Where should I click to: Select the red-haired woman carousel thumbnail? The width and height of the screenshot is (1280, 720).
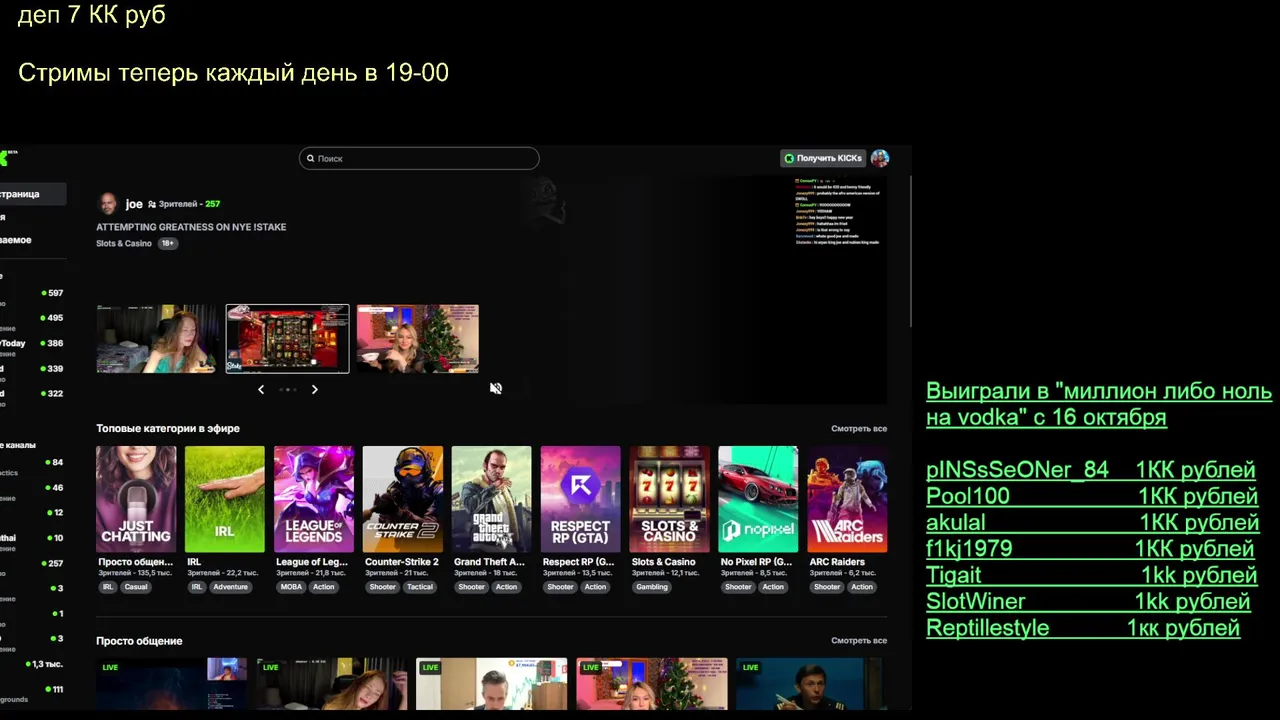click(157, 339)
